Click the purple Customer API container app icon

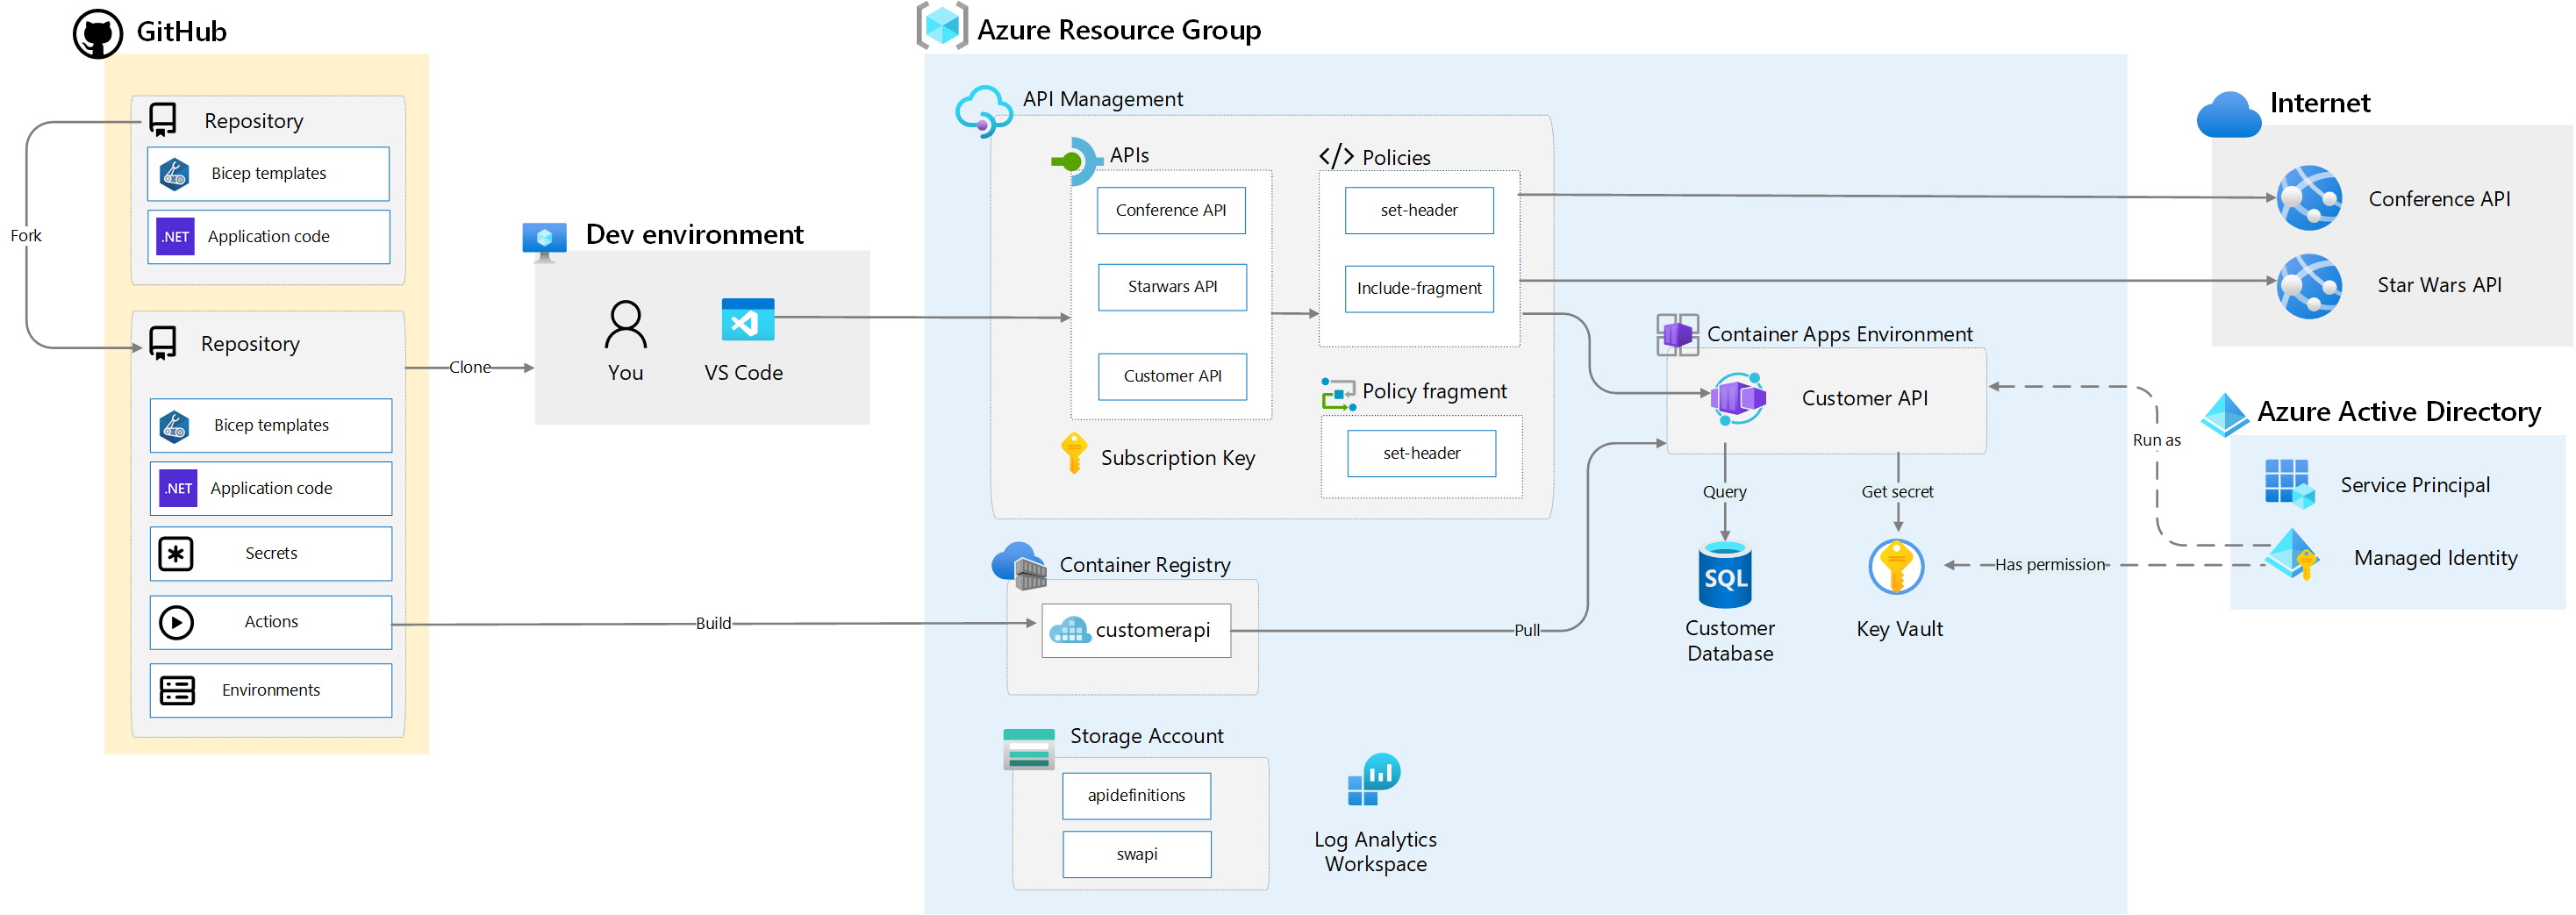[x=1738, y=399]
